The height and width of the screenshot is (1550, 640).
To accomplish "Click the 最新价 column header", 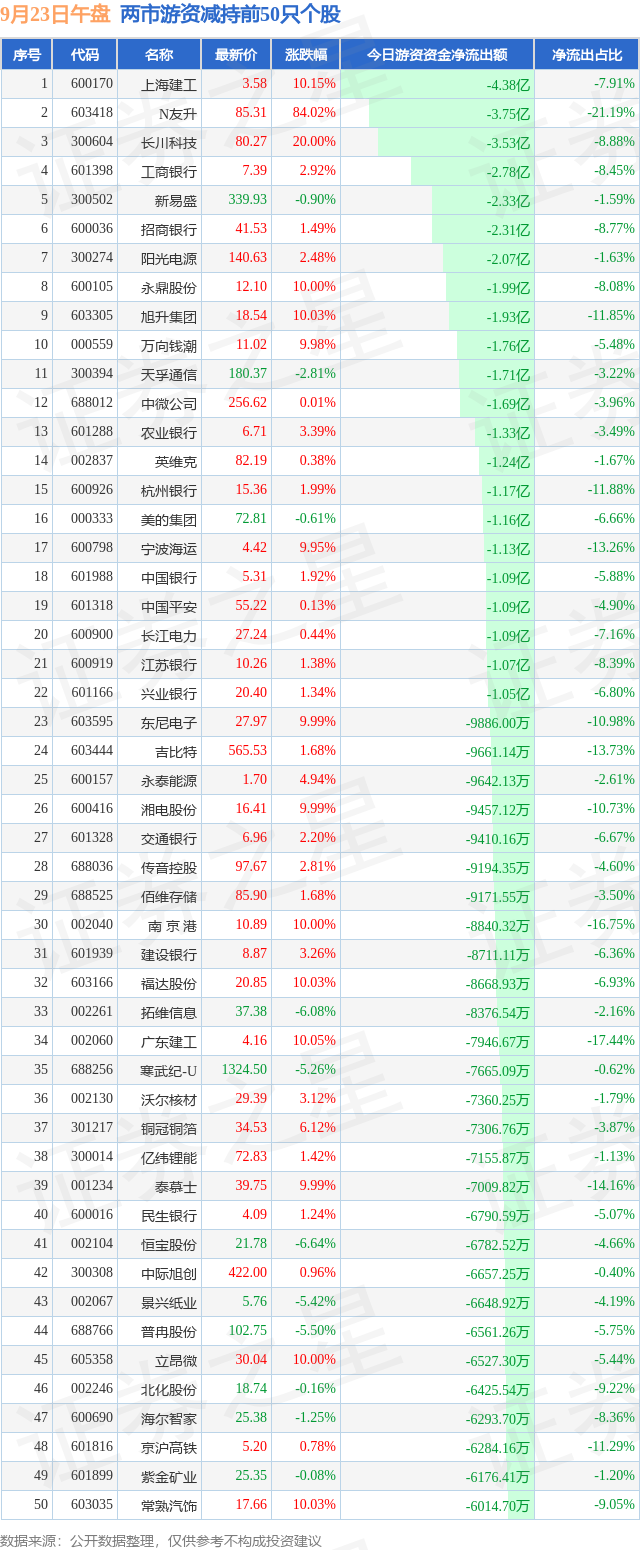I will pyautogui.click(x=235, y=55).
